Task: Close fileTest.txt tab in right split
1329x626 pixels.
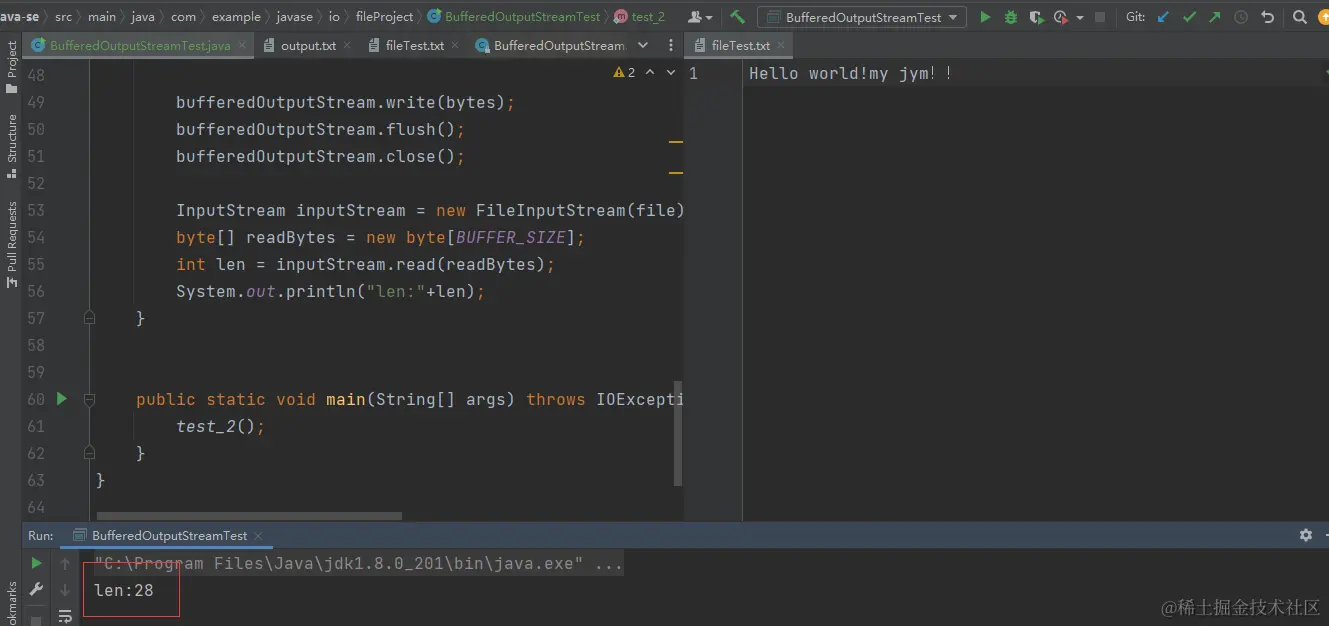Action: click(x=781, y=46)
